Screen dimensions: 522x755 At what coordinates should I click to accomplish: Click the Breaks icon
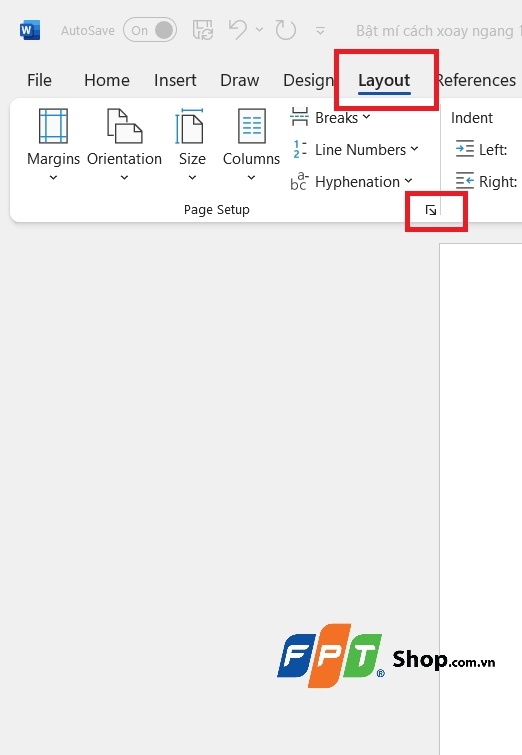pos(299,117)
